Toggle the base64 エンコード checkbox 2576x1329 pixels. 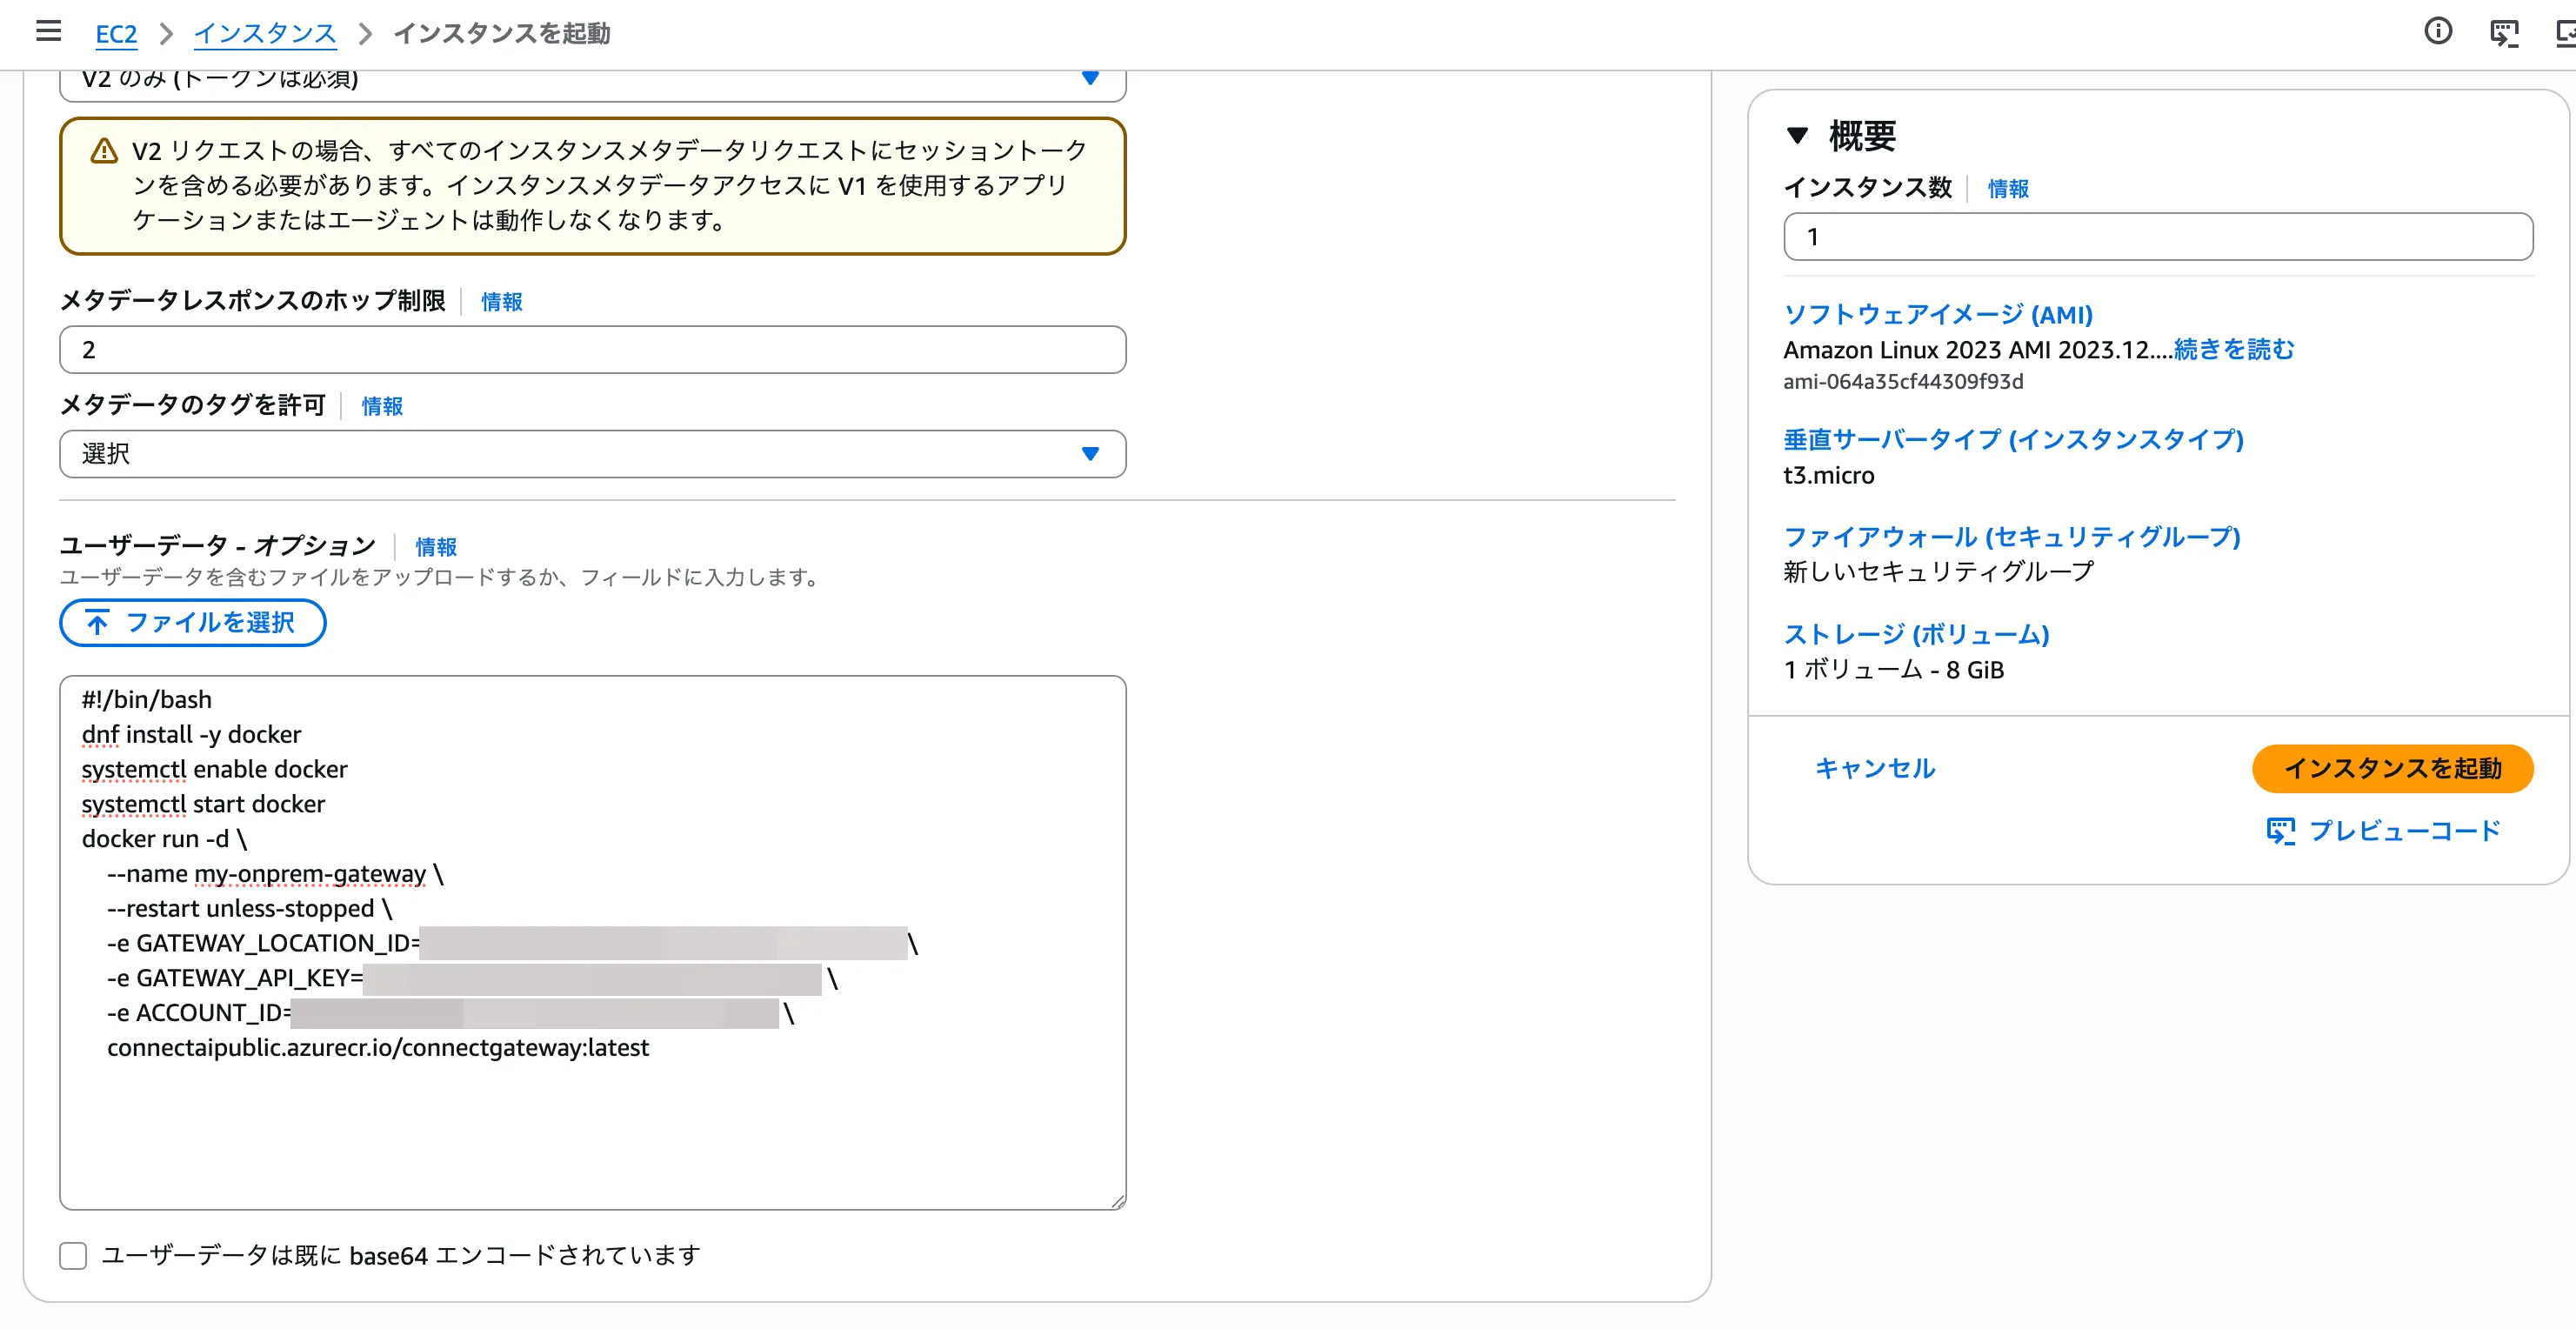coord(73,1256)
